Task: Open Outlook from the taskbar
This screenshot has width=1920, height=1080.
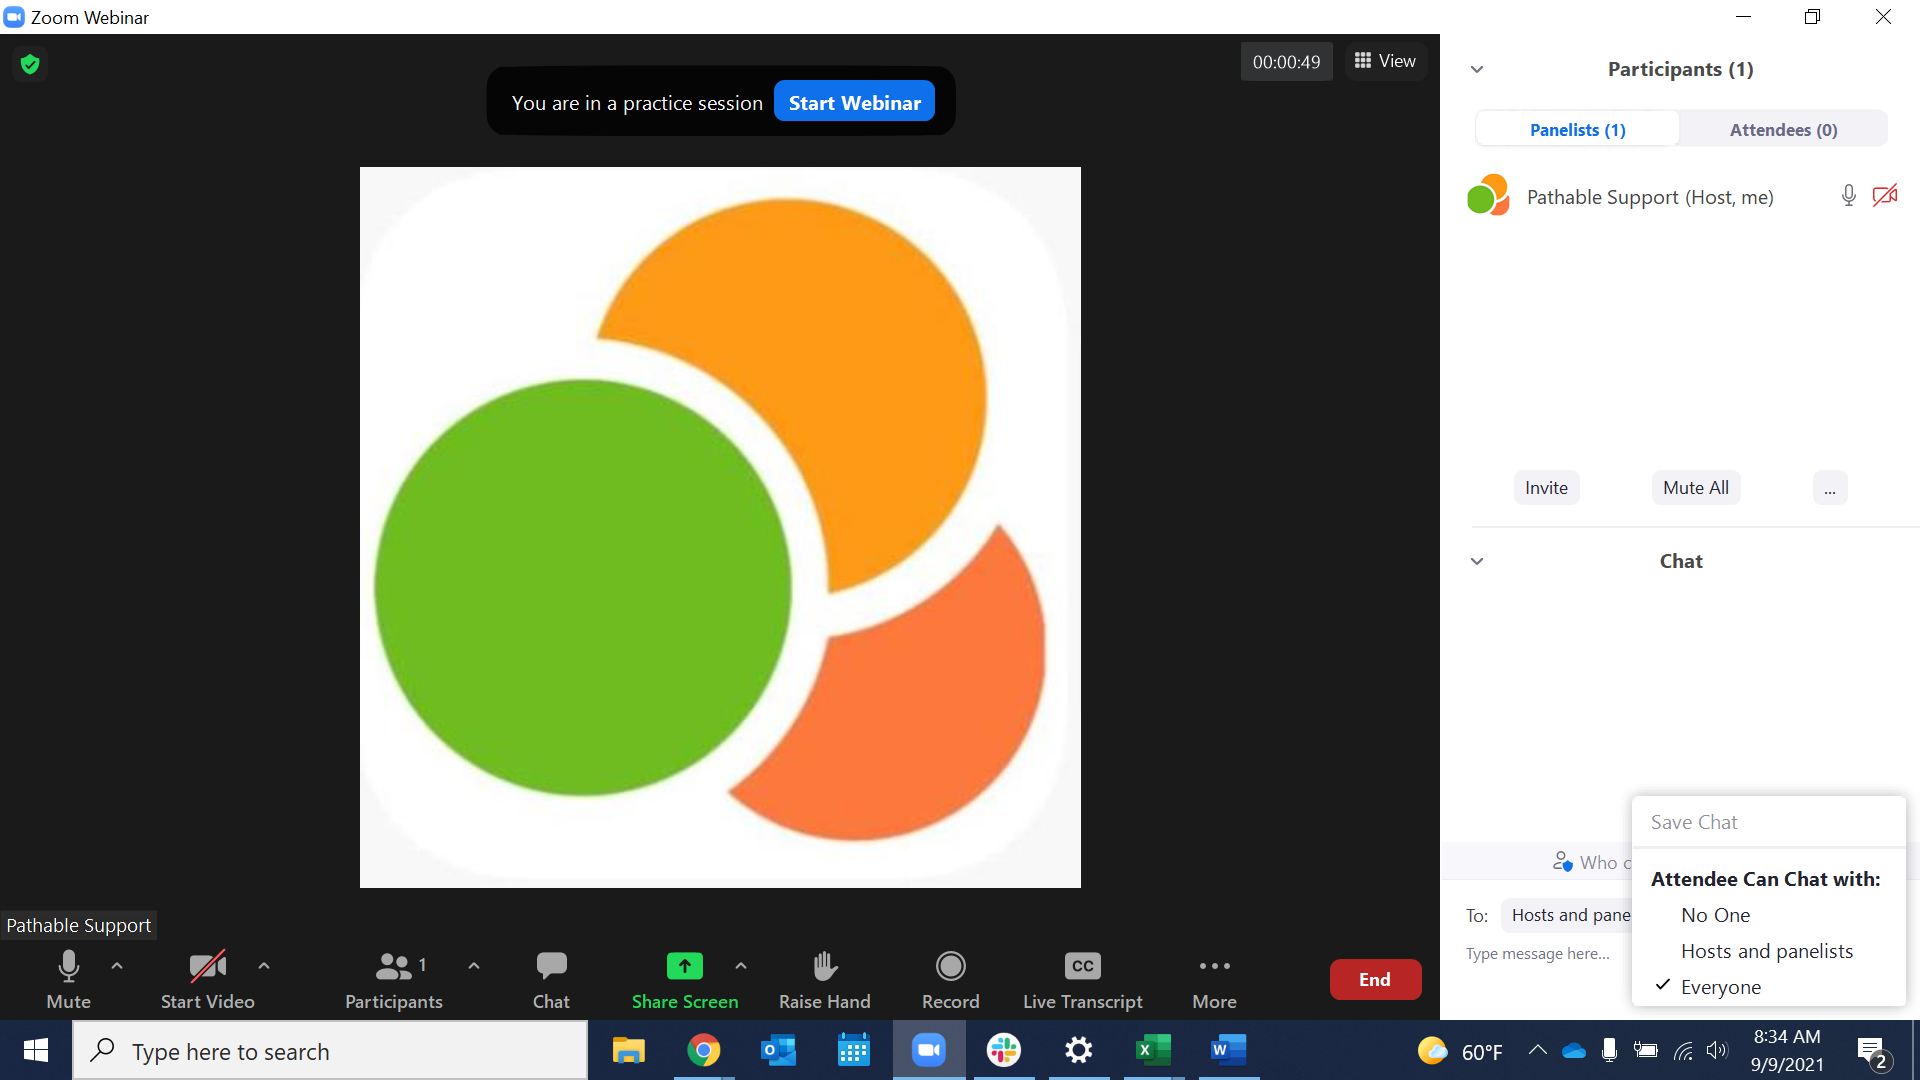Action: point(778,1051)
